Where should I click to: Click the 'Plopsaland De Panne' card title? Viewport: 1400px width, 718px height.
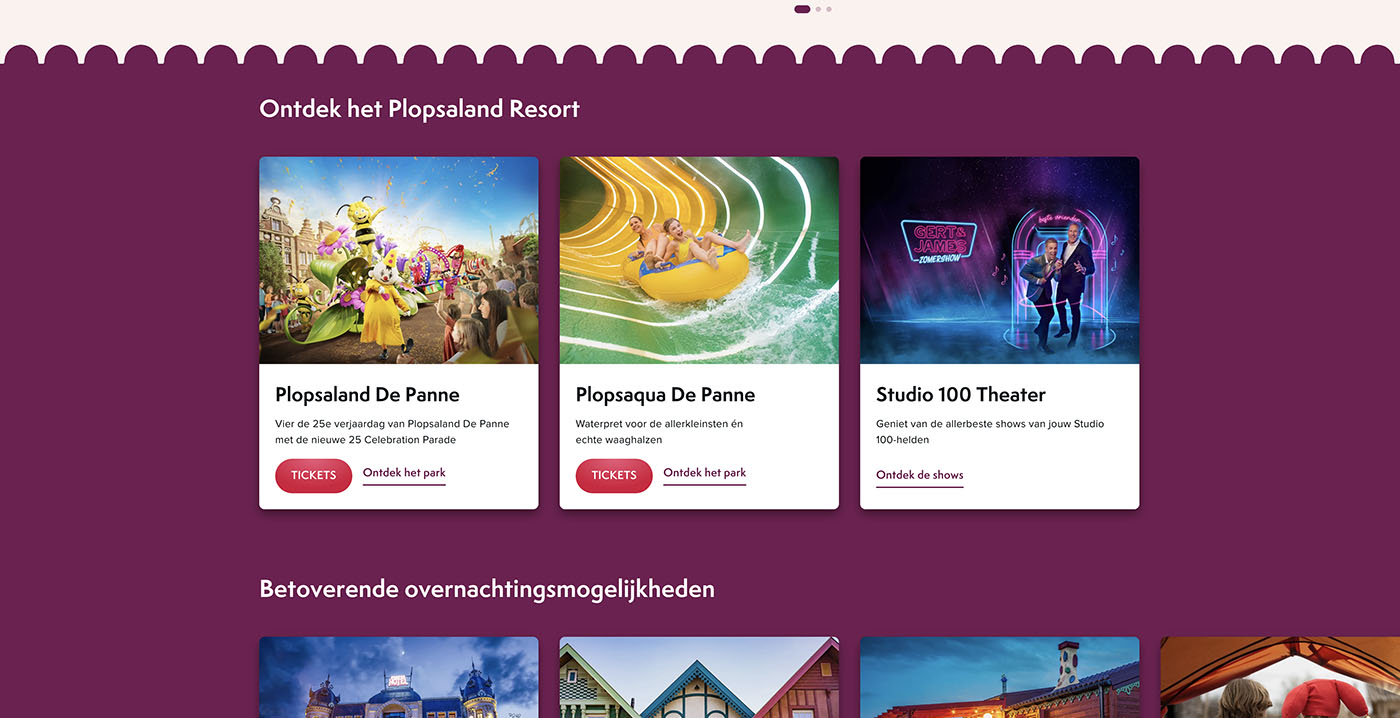[x=367, y=394]
